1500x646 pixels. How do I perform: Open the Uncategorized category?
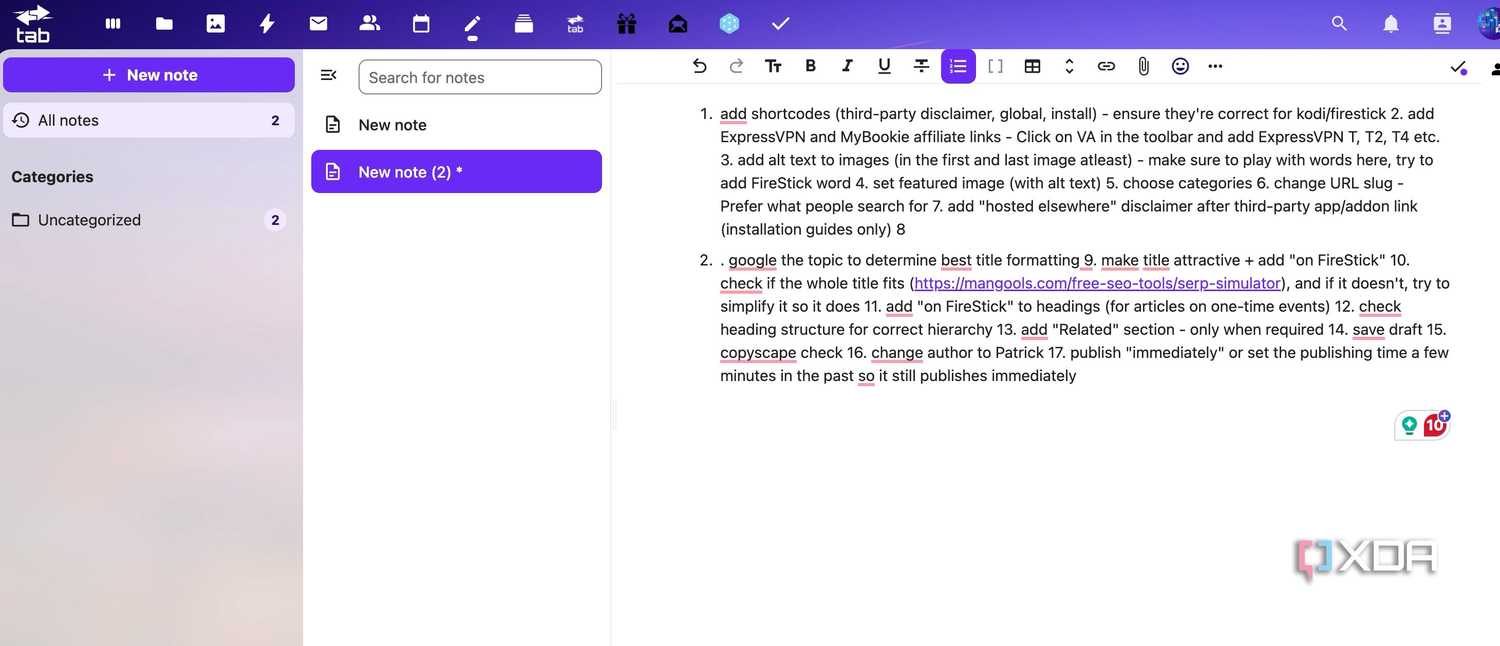click(149, 220)
